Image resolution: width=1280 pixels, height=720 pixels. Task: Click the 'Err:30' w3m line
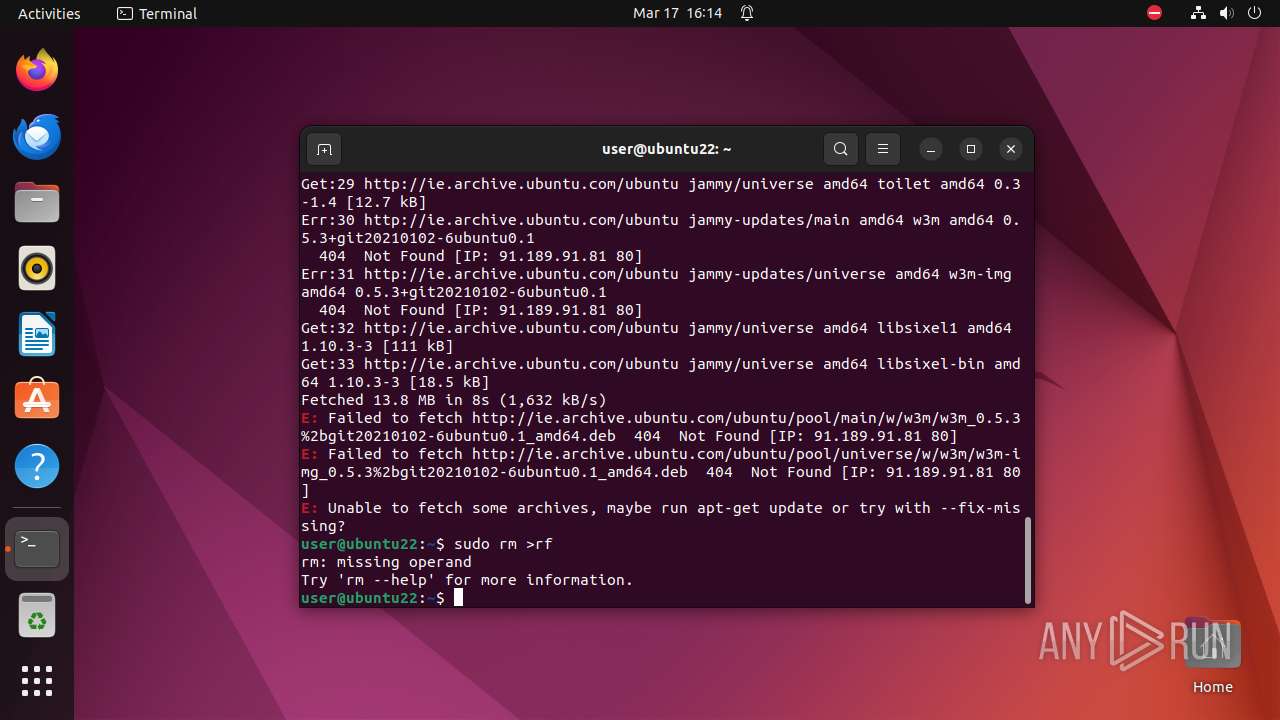point(661,229)
